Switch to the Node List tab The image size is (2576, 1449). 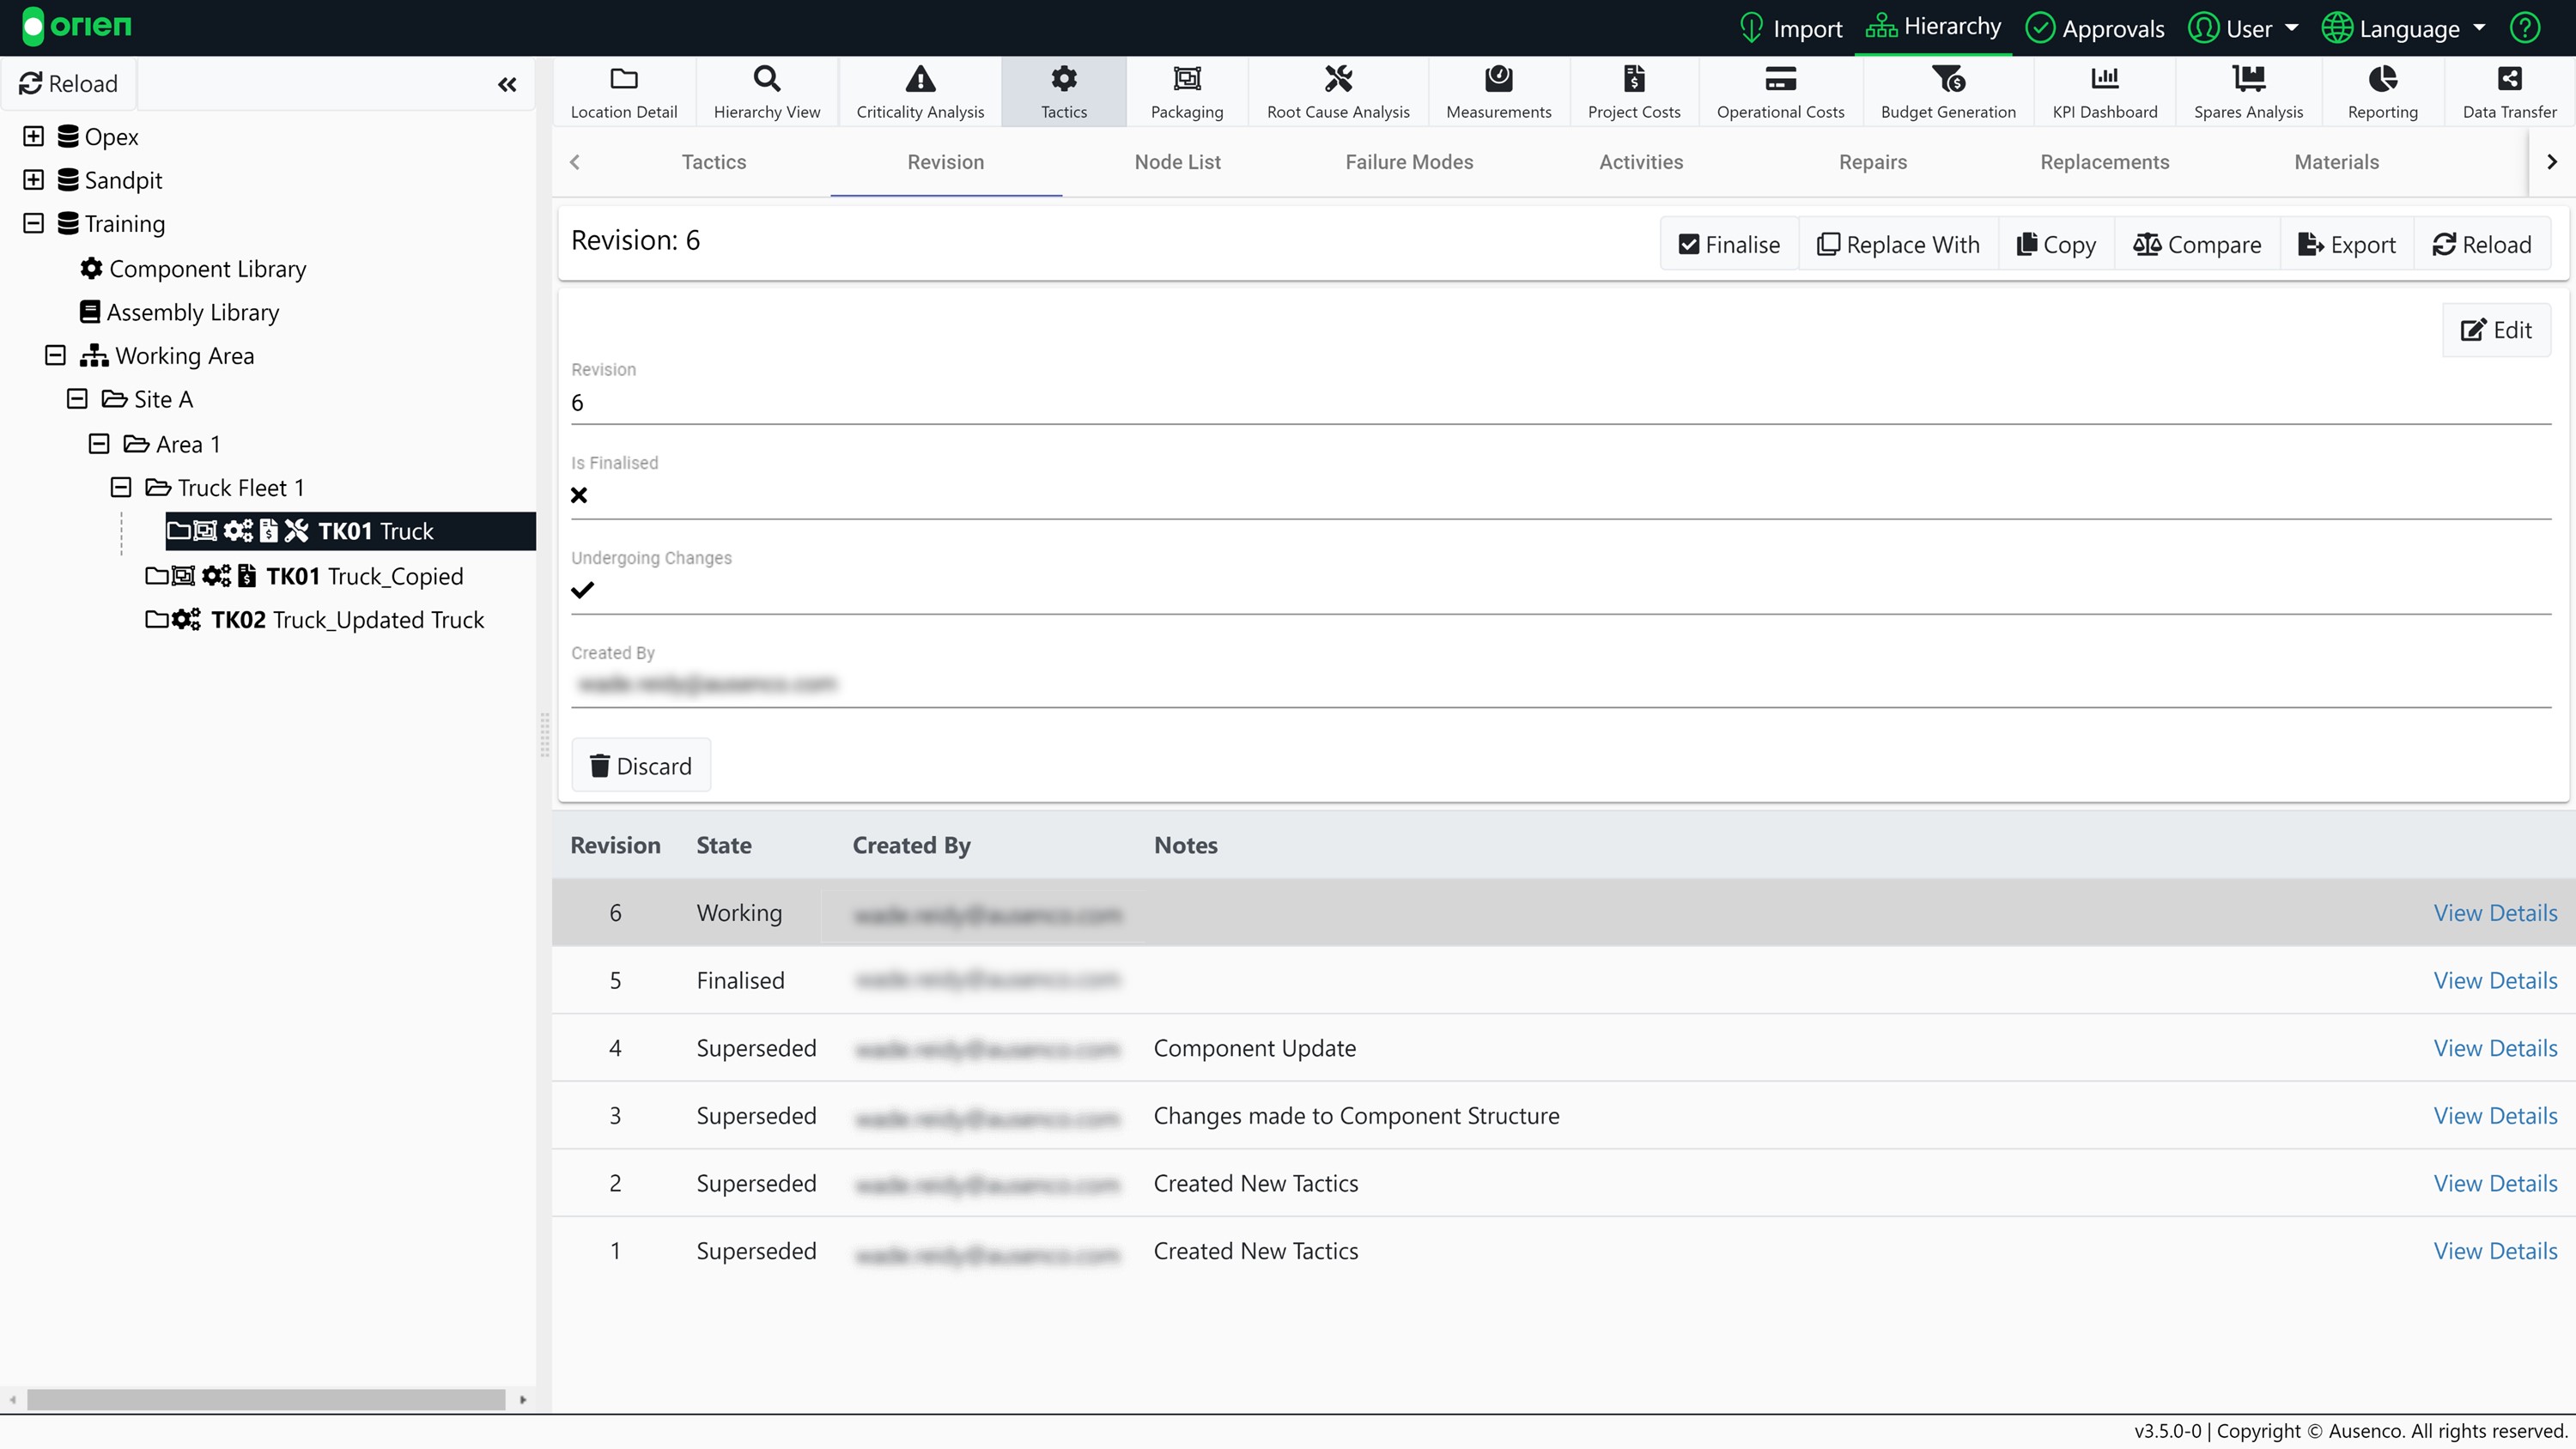pos(1177,162)
